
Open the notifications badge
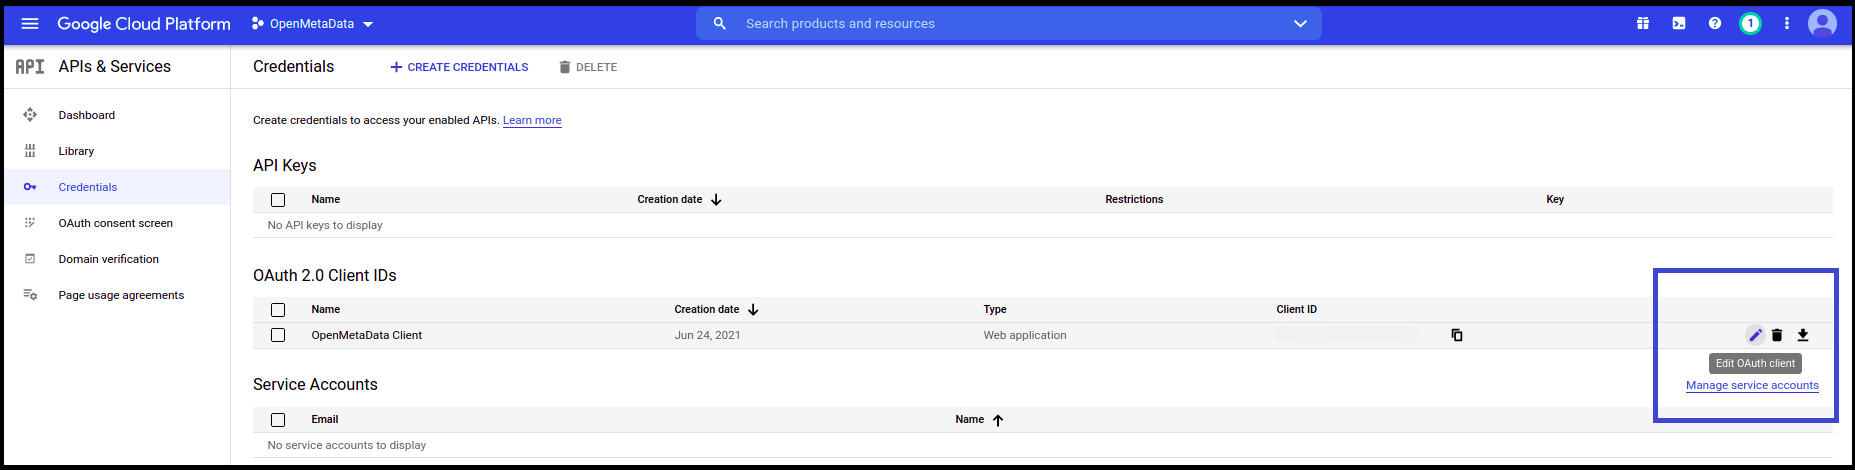(1750, 24)
